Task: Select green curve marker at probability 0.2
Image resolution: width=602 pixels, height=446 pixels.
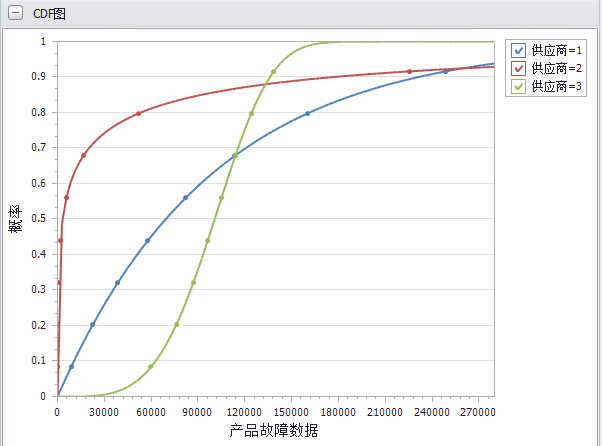Action: click(177, 324)
